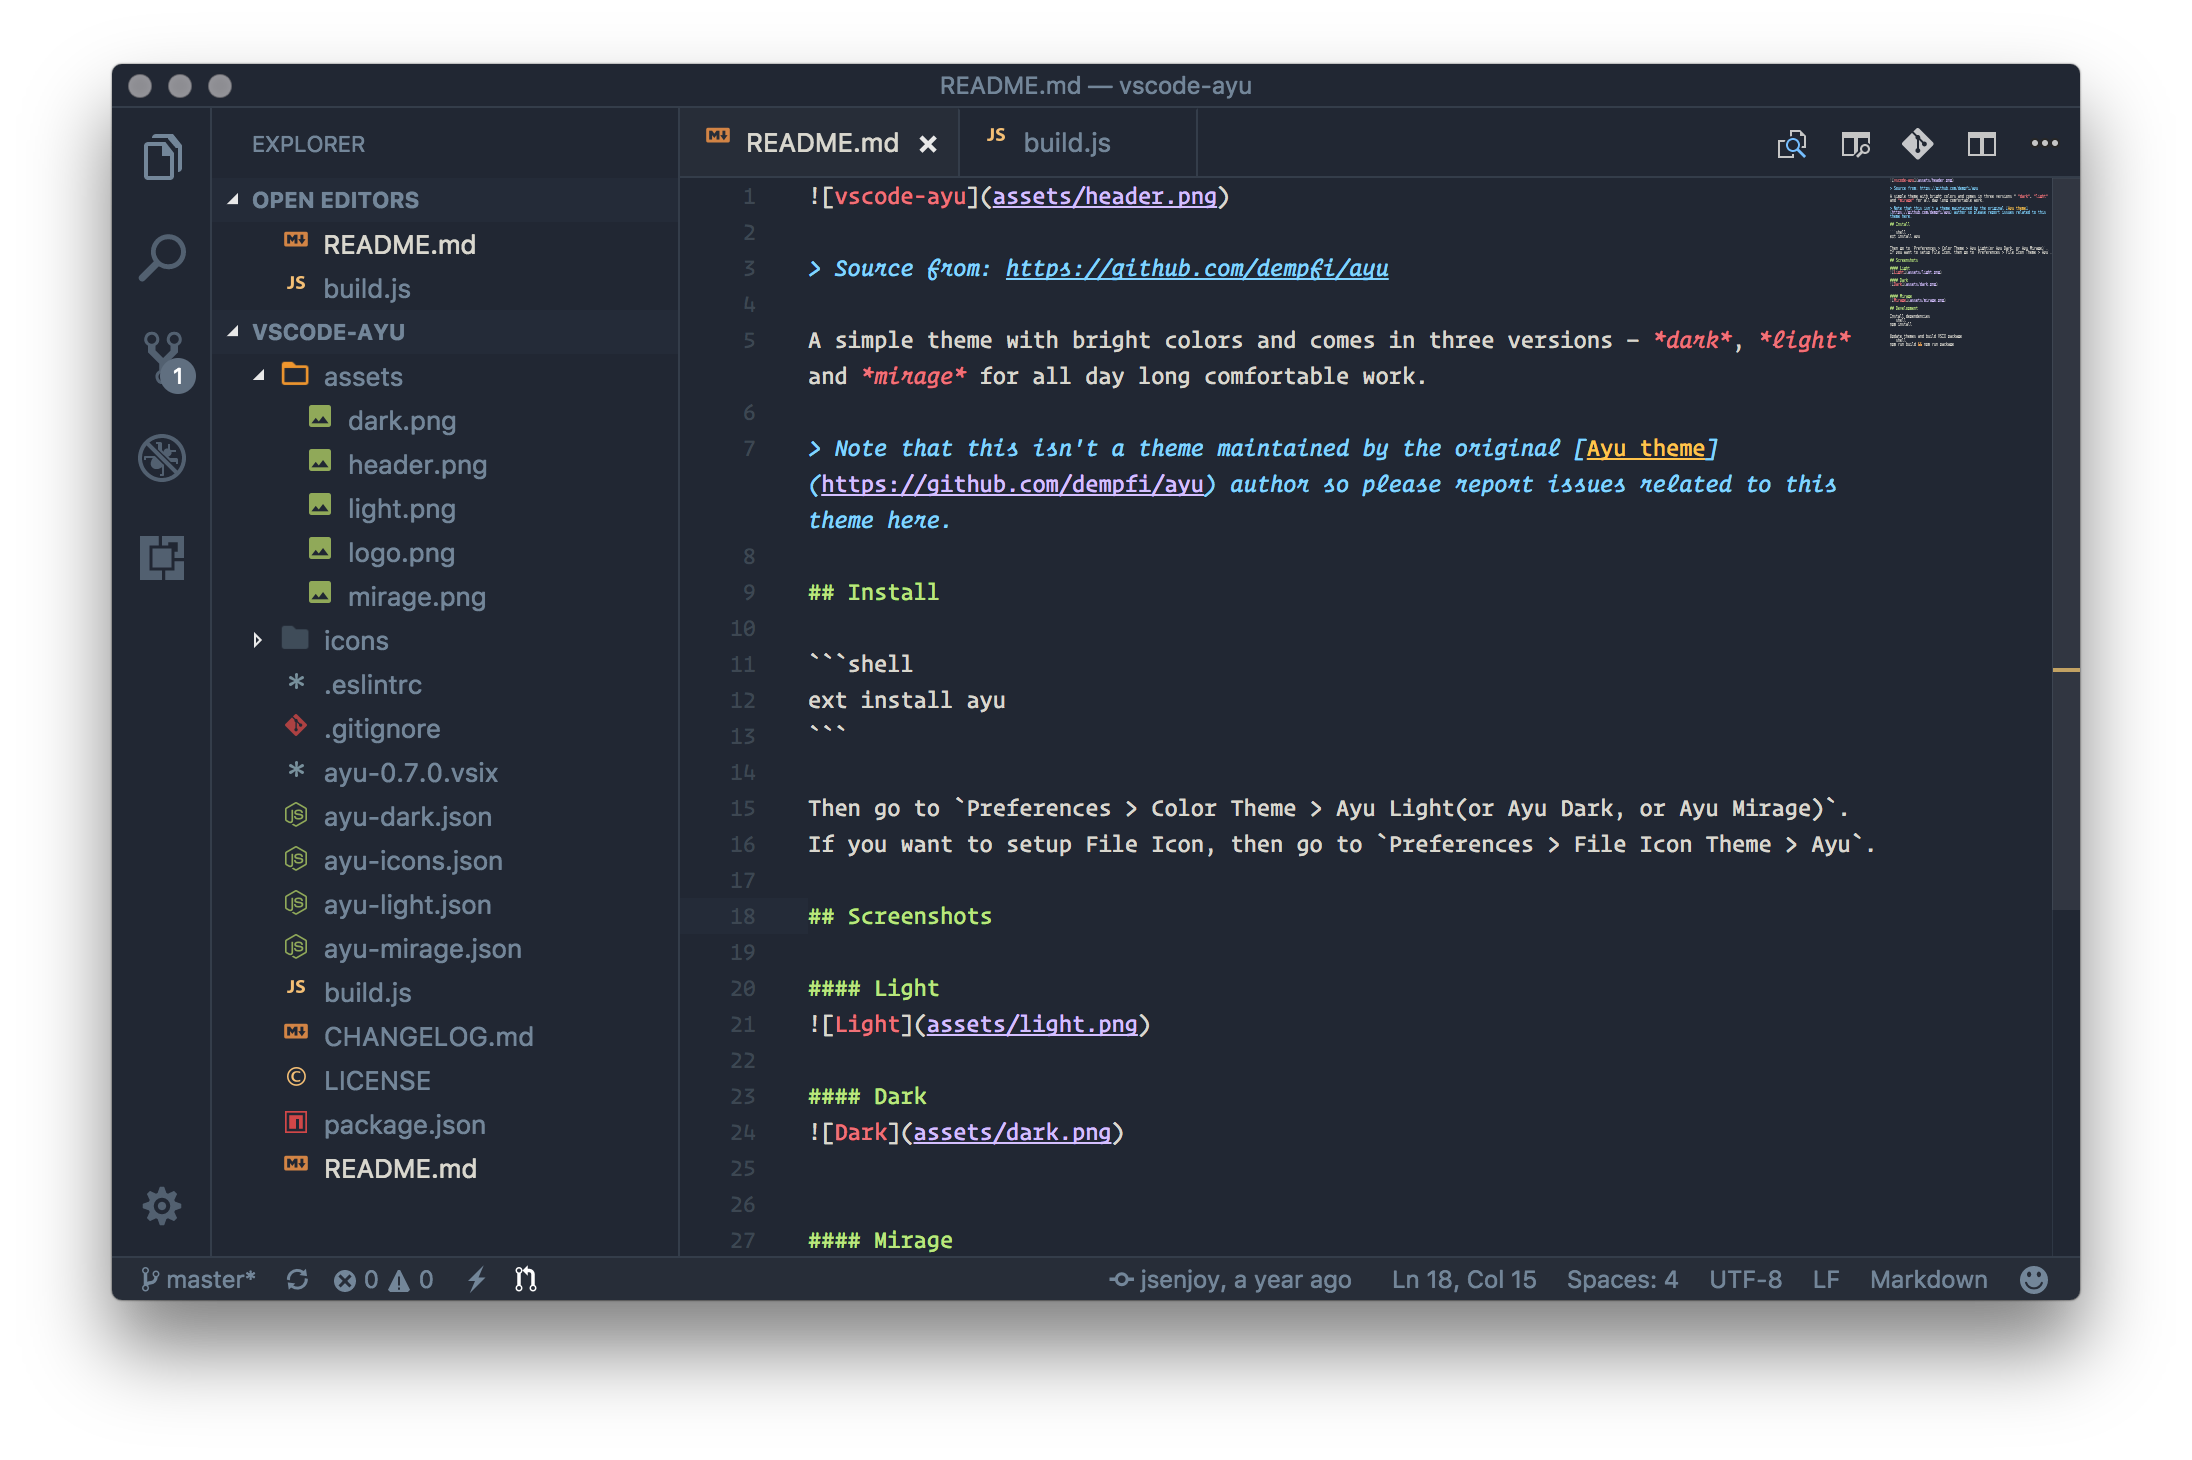Click the Spaces: 4 indentation setting
The width and height of the screenshot is (2192, 1460).
click(x=1621, y=1279)
